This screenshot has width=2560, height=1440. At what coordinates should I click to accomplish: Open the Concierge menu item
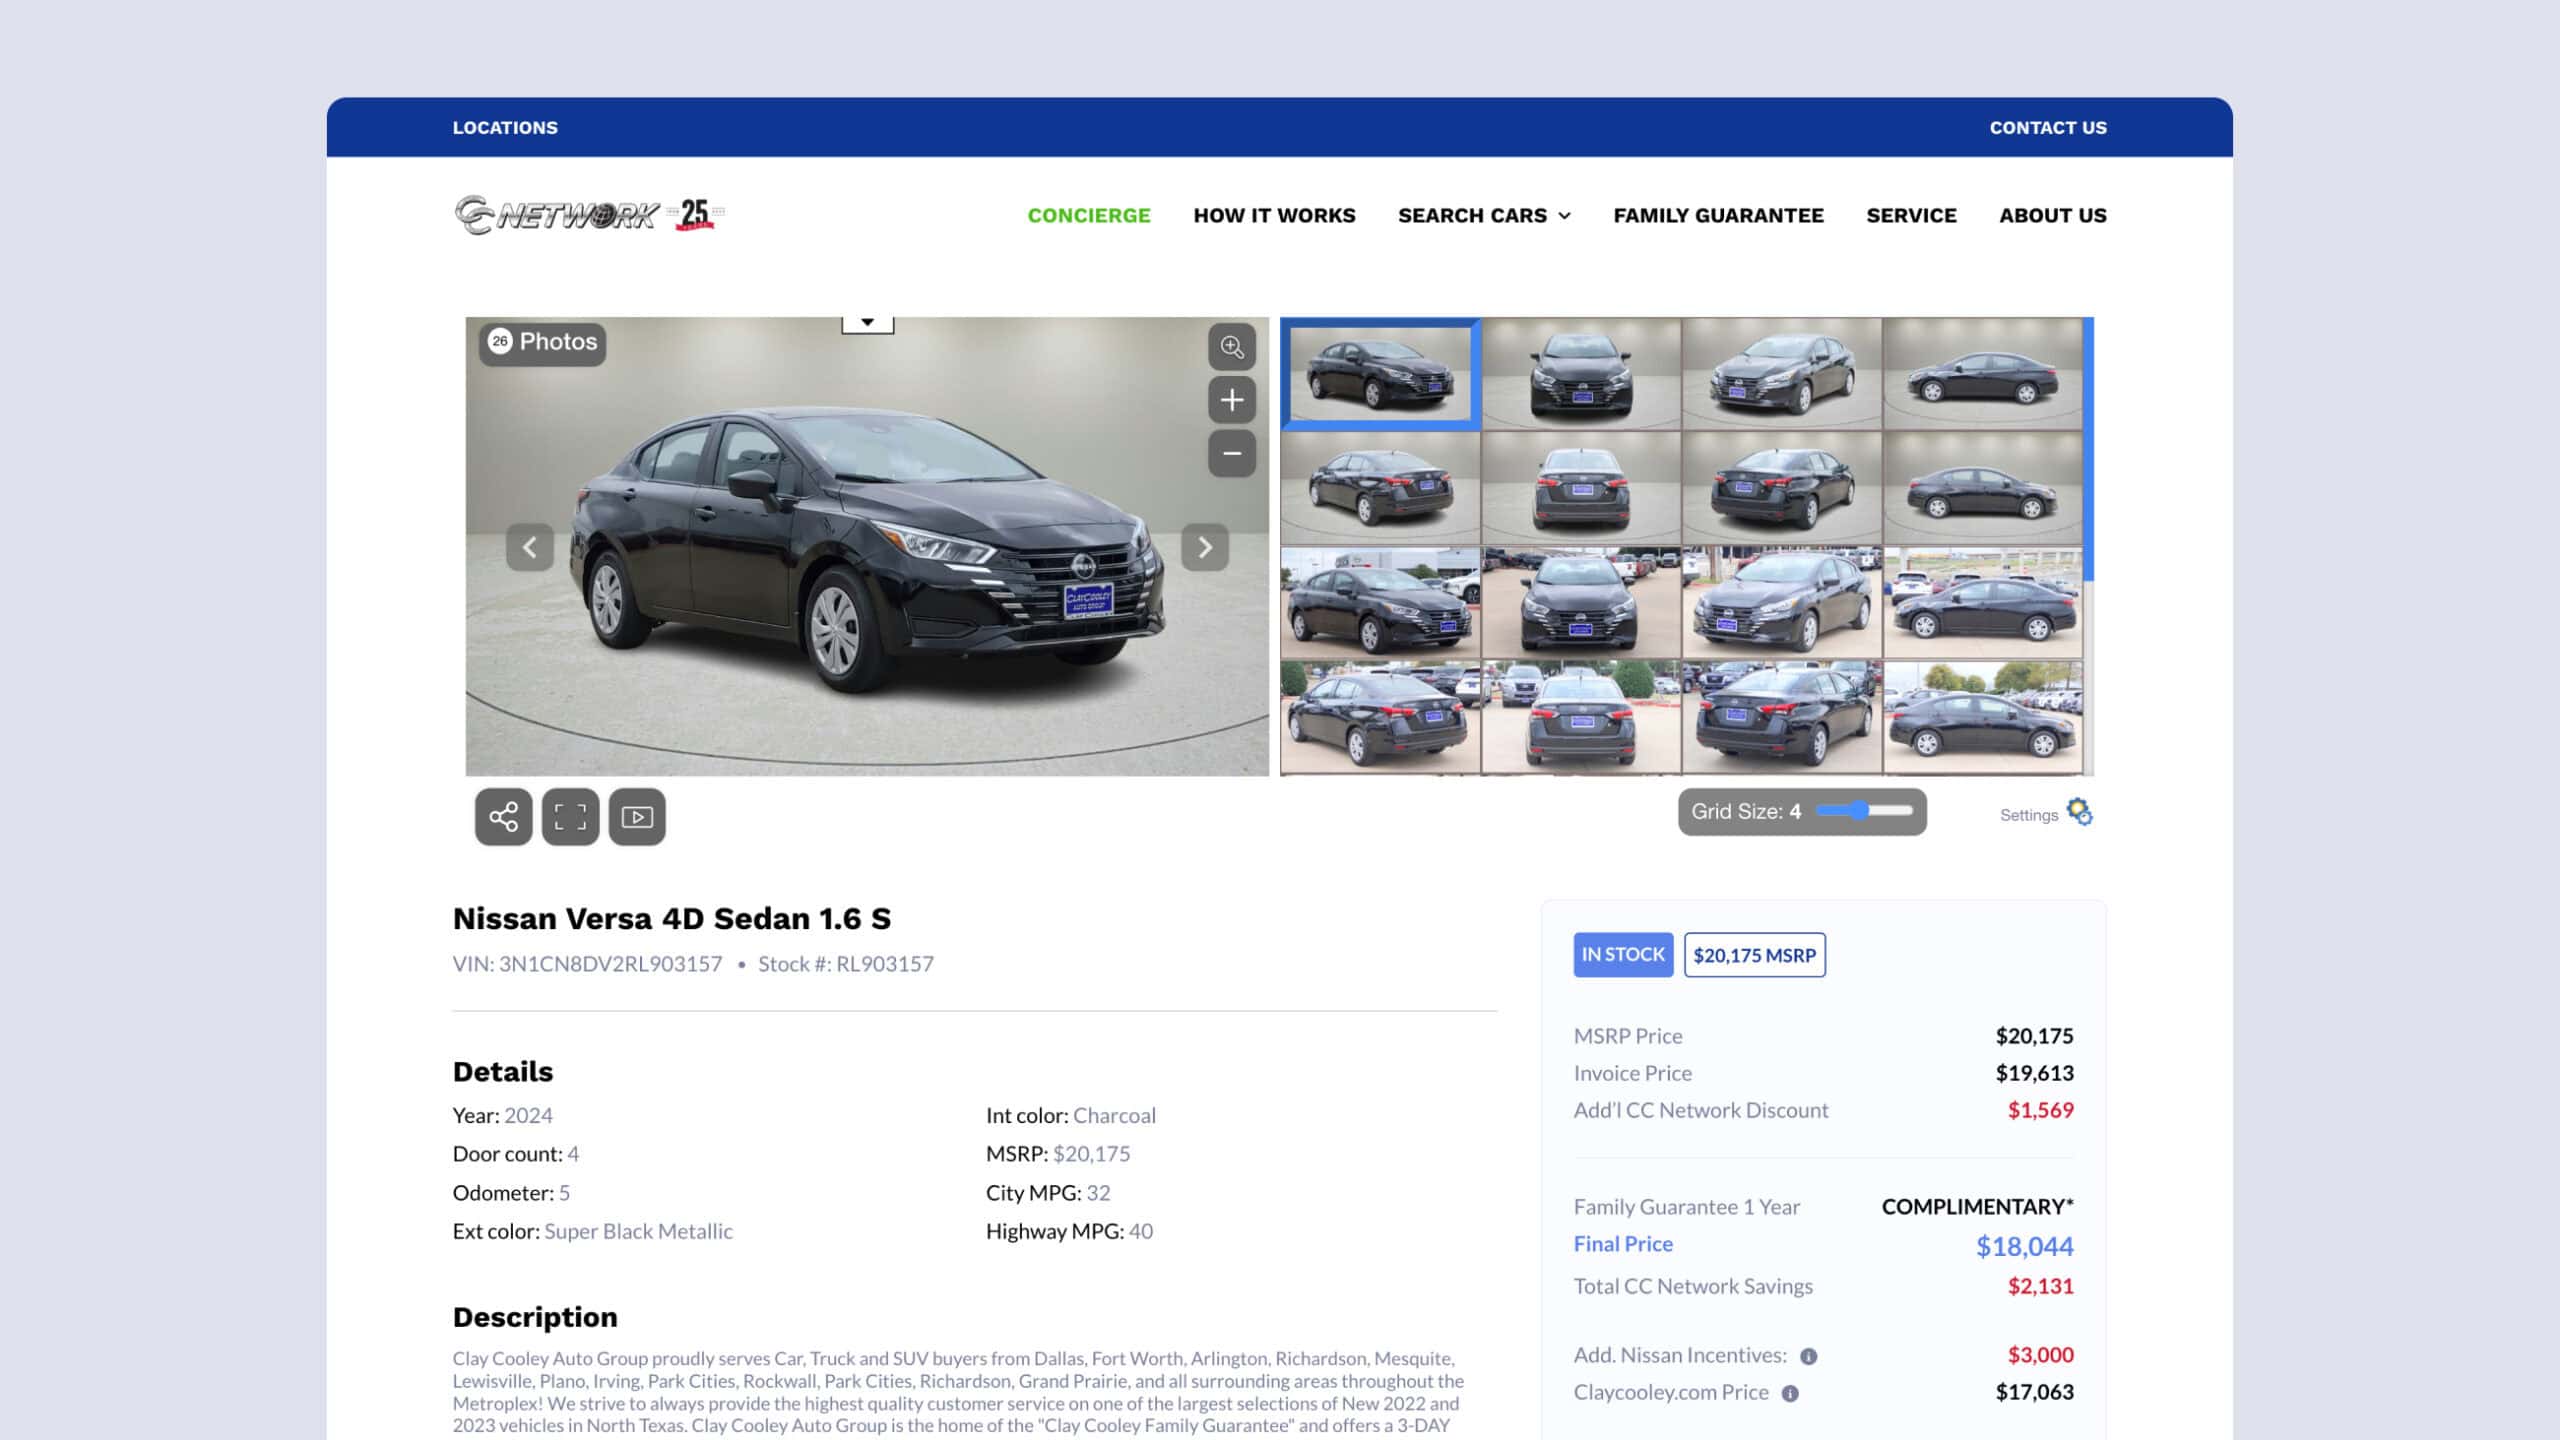click(x=1089, y=215)
